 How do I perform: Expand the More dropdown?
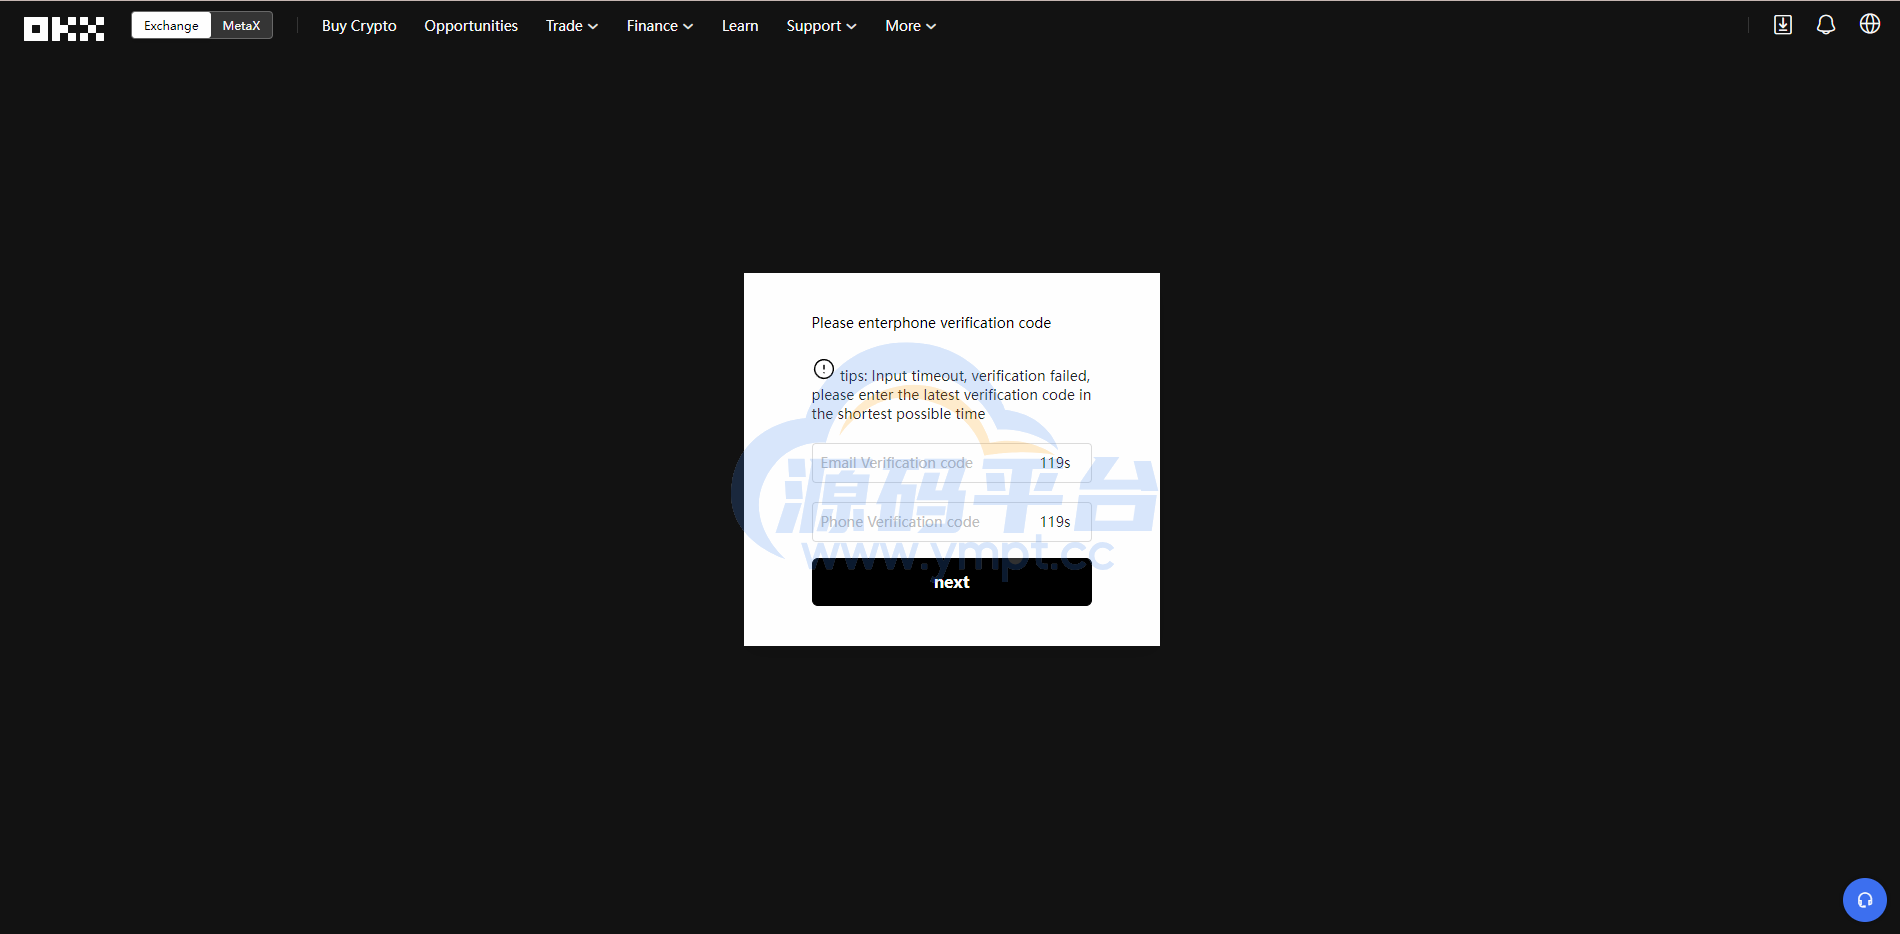910,26
